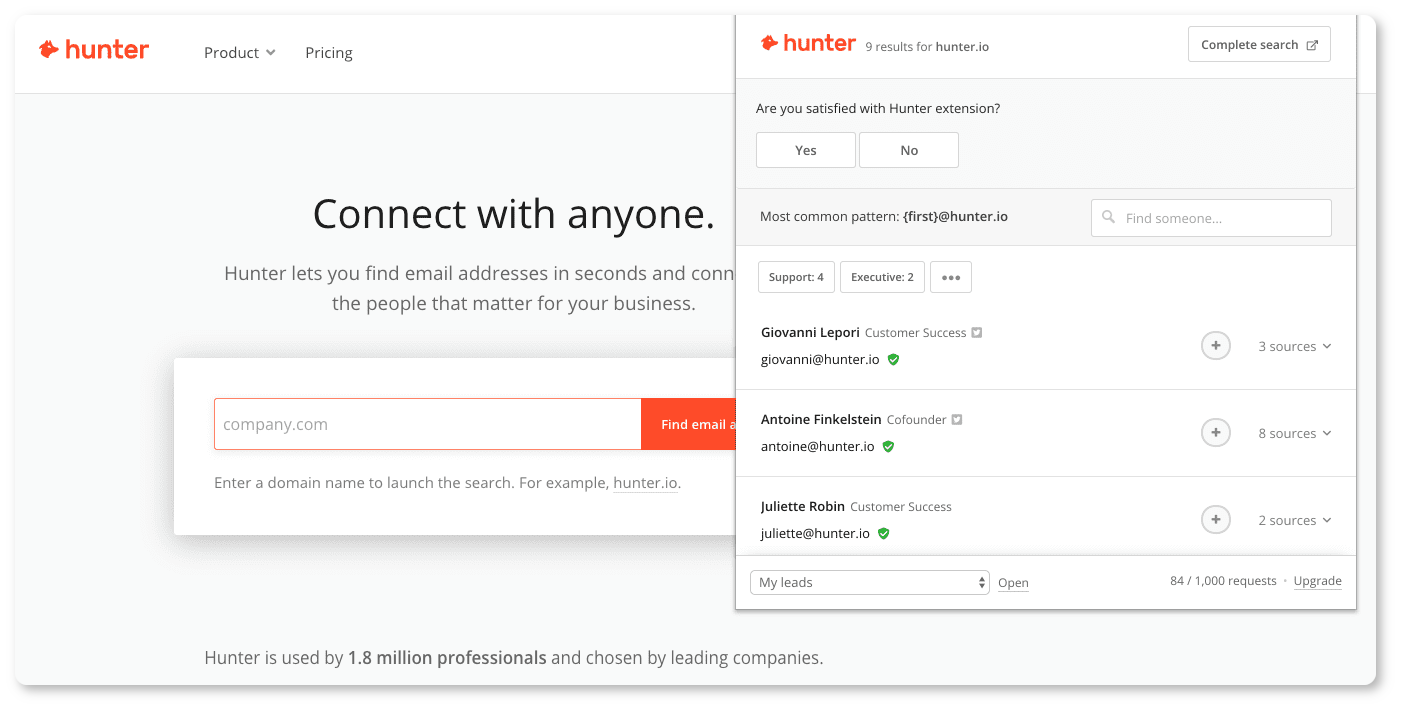
Task: Expand 8 sources for Antoine Finkelstein
Action: point(1295,433)
